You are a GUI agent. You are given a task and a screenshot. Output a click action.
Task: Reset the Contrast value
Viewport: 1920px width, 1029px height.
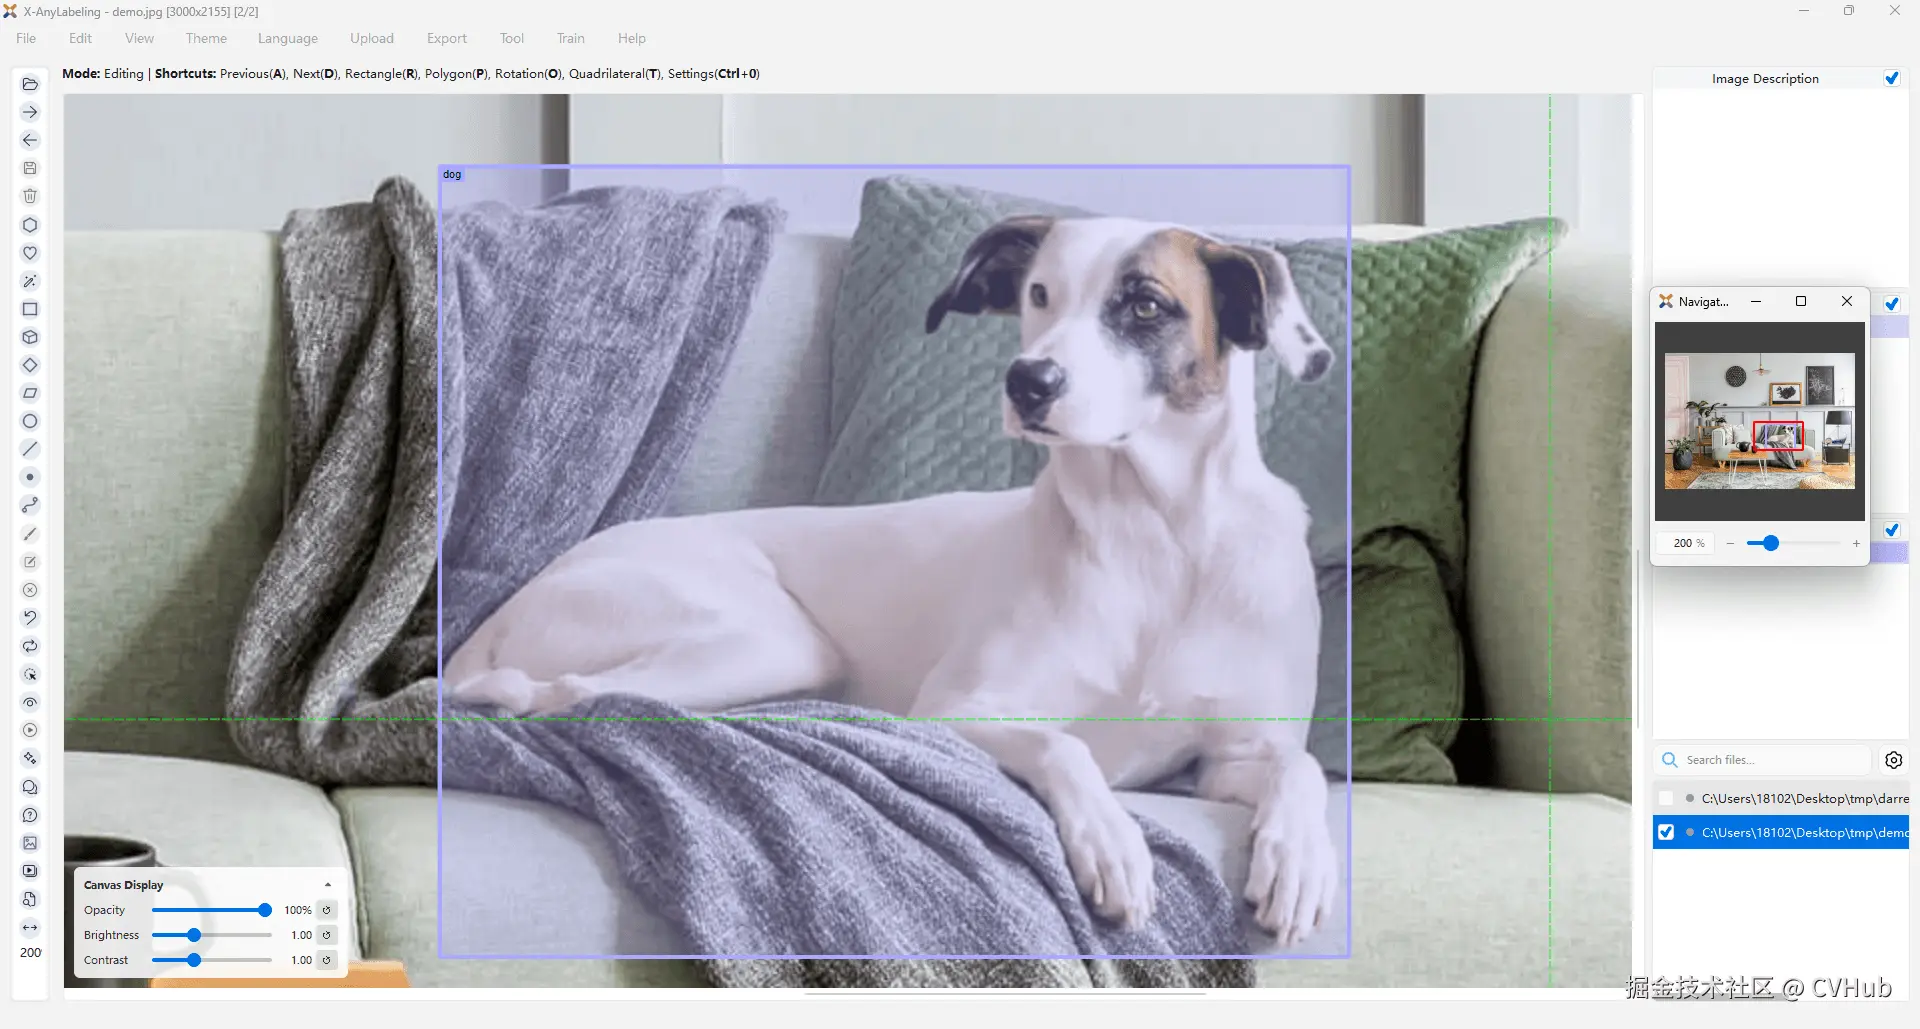click(x=327, y=960)
